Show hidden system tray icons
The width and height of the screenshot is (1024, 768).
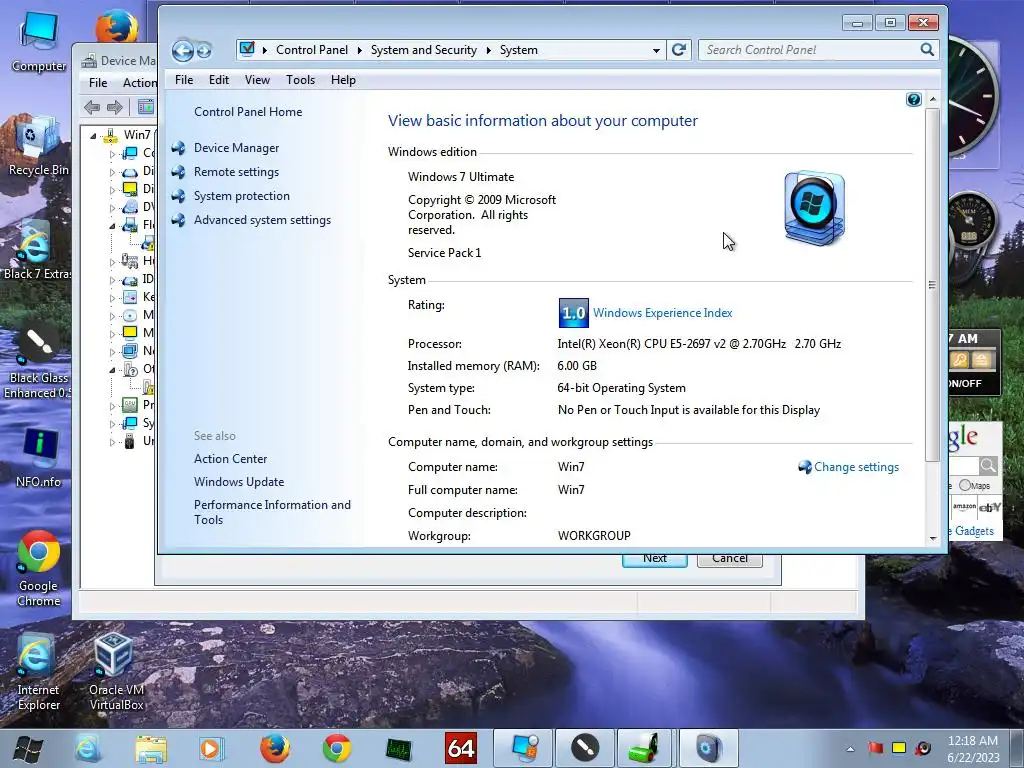(850, 749)
